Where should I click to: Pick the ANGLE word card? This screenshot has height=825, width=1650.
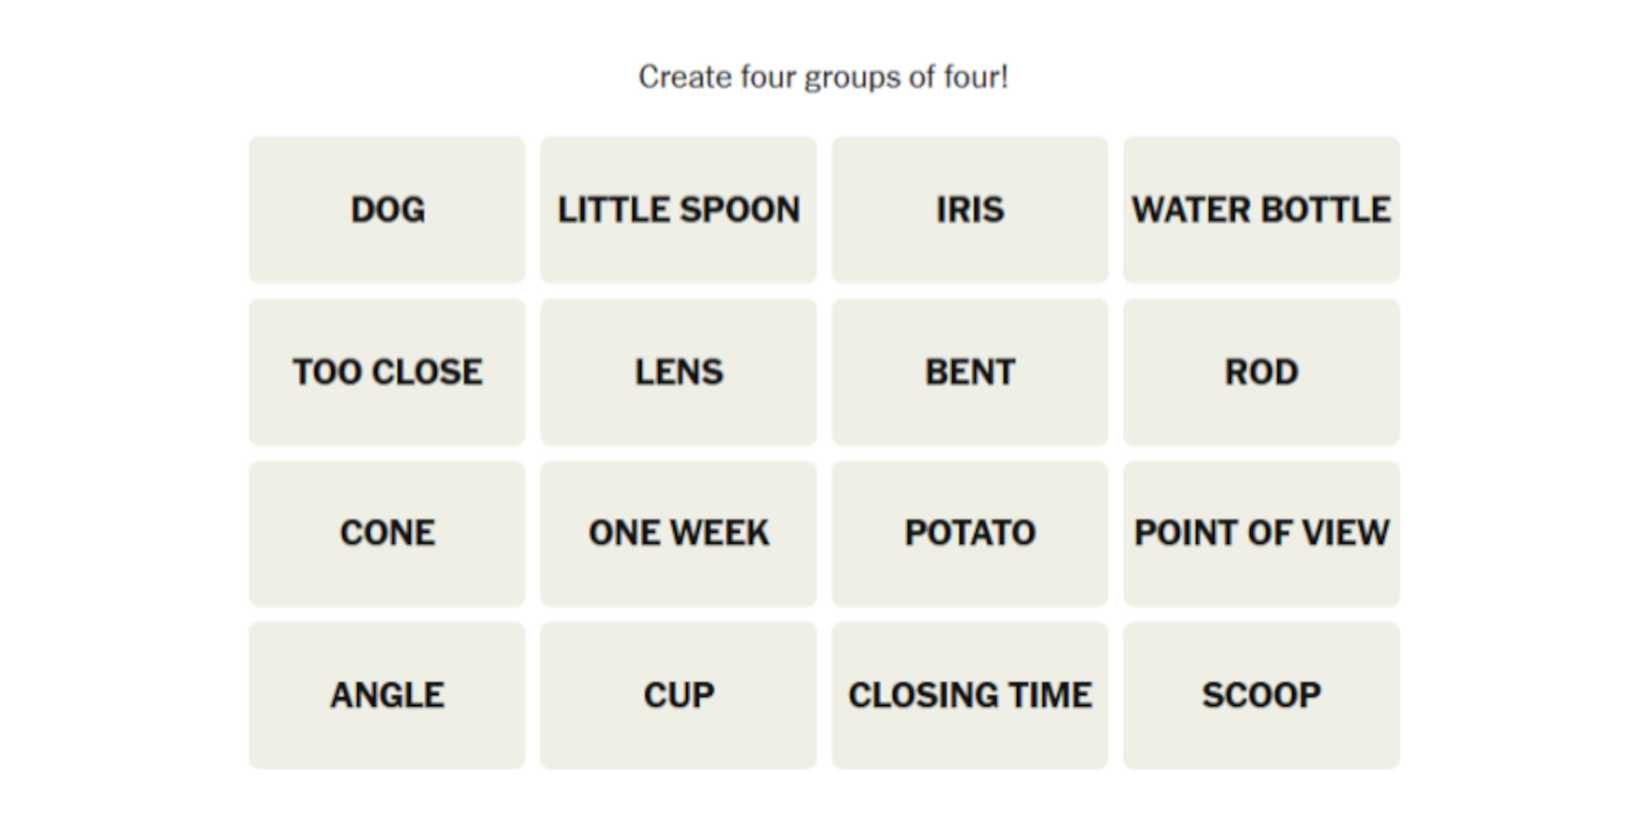[x=387, y=695]
